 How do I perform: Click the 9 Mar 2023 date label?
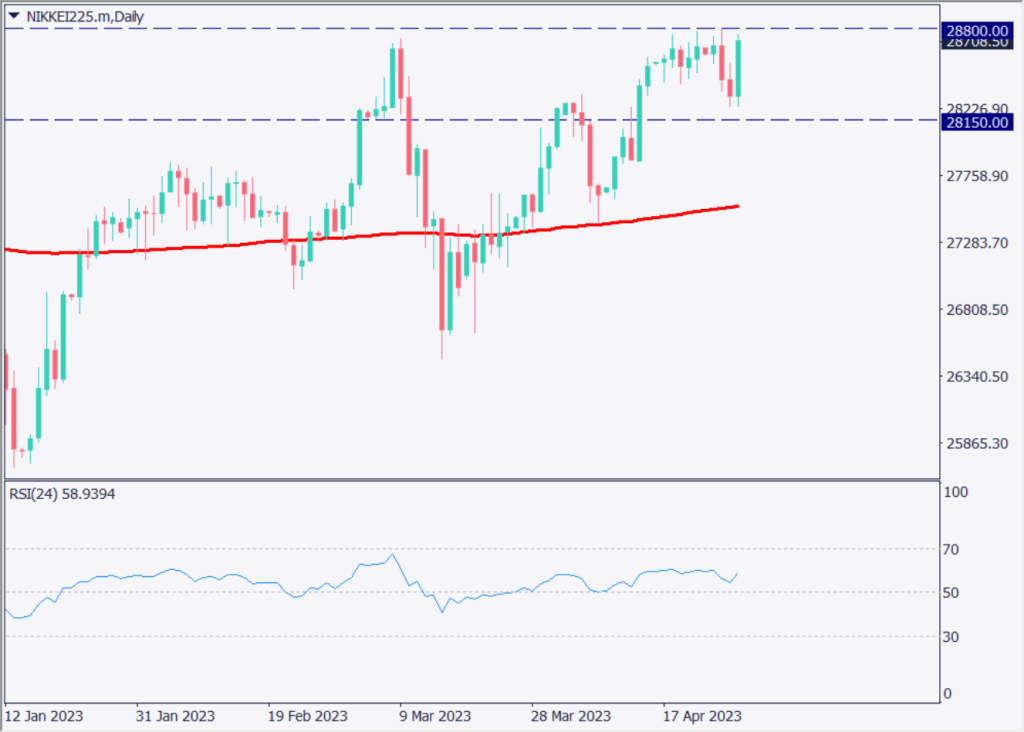[x=434, y=717]
